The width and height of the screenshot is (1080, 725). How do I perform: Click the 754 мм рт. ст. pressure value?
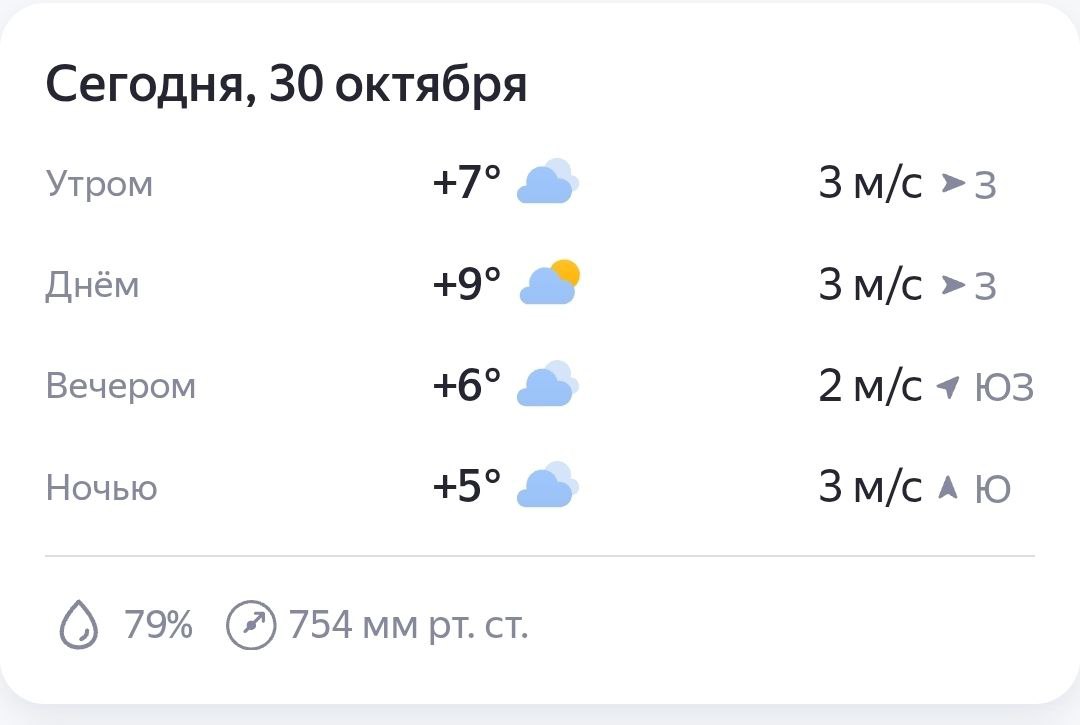408,626
